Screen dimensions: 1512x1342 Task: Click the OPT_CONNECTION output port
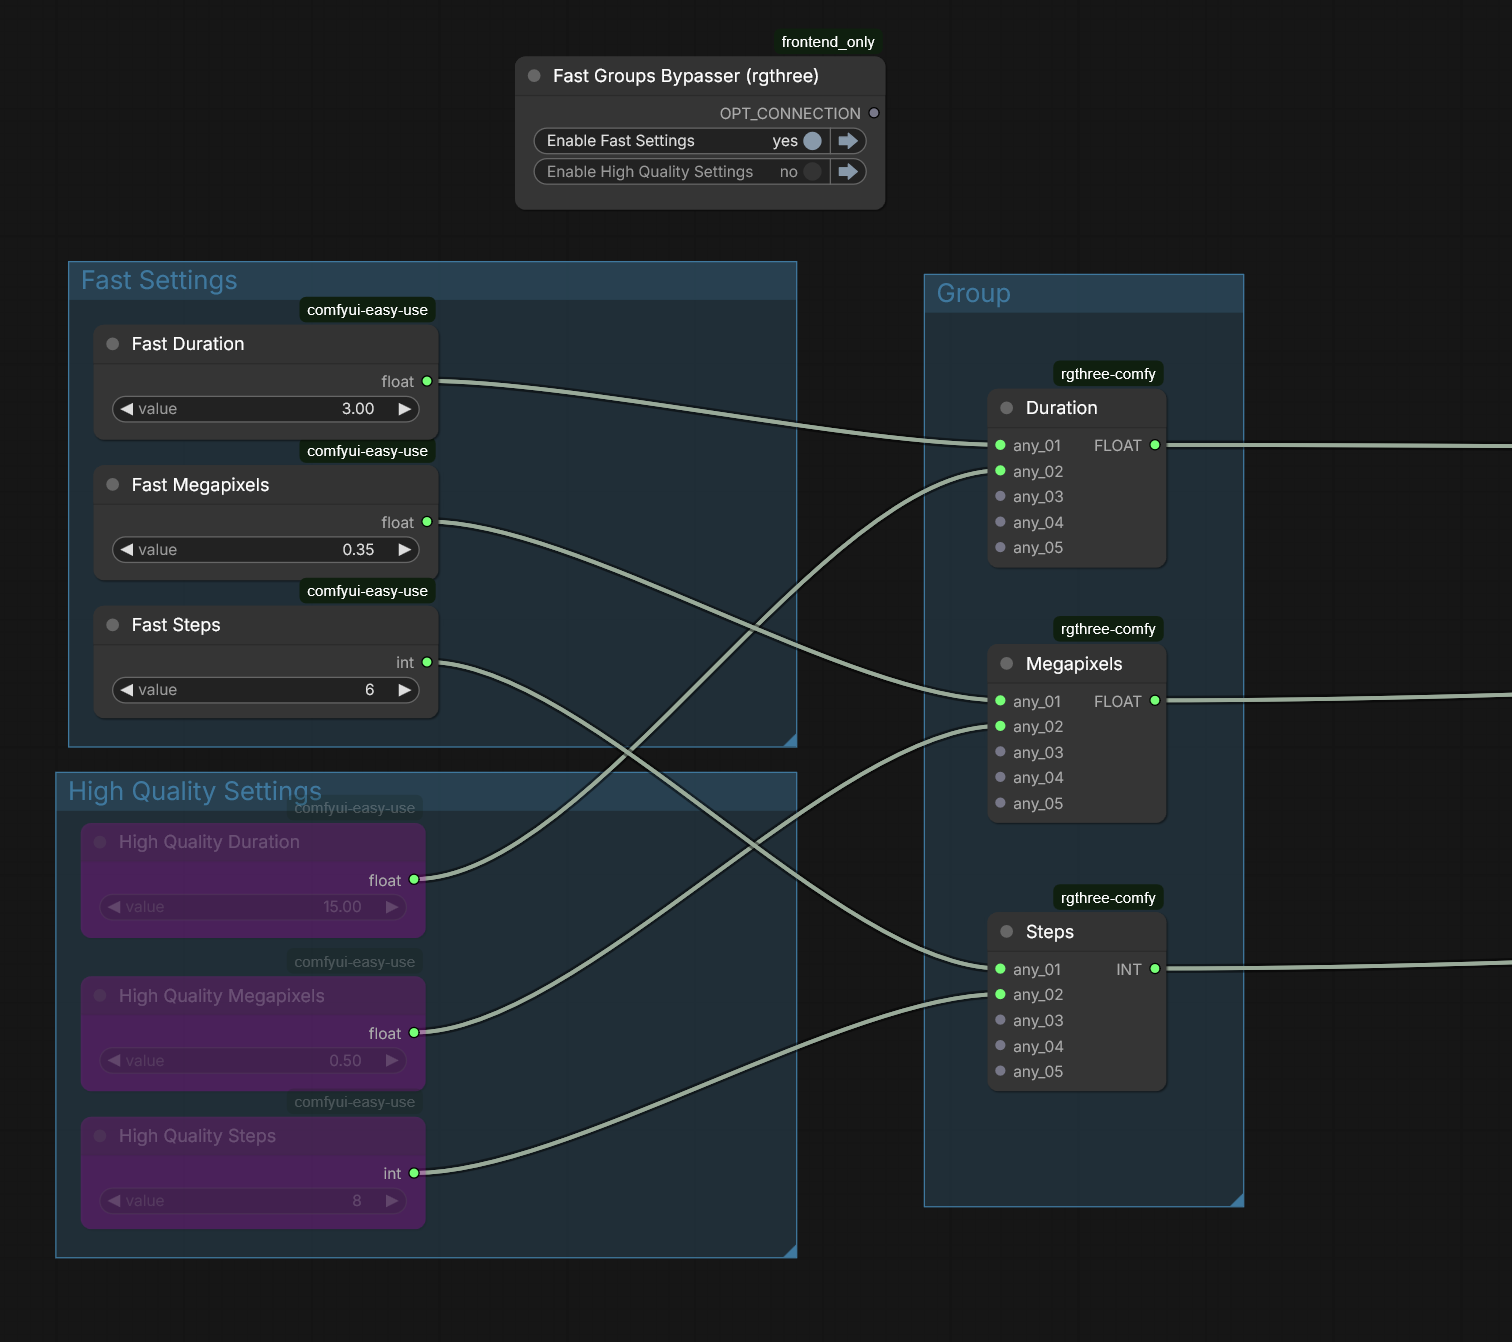(874, 113)
